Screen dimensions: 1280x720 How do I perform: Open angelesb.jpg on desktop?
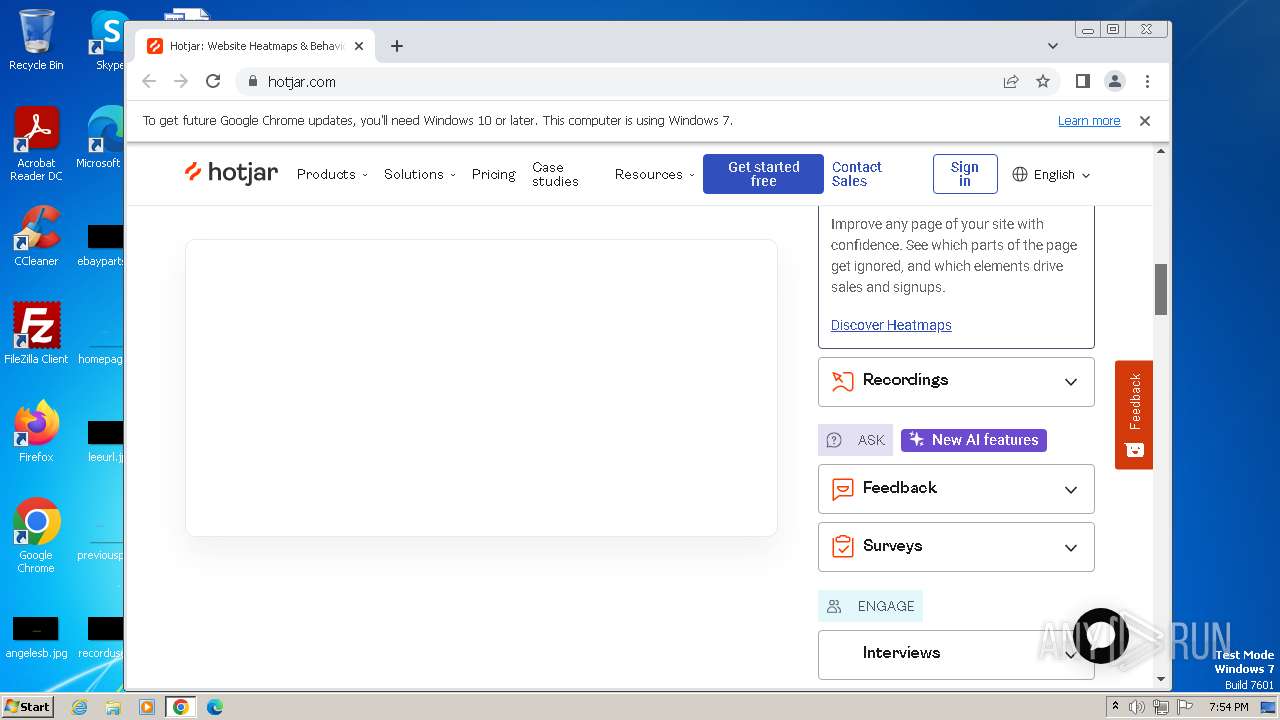point(36,638)
